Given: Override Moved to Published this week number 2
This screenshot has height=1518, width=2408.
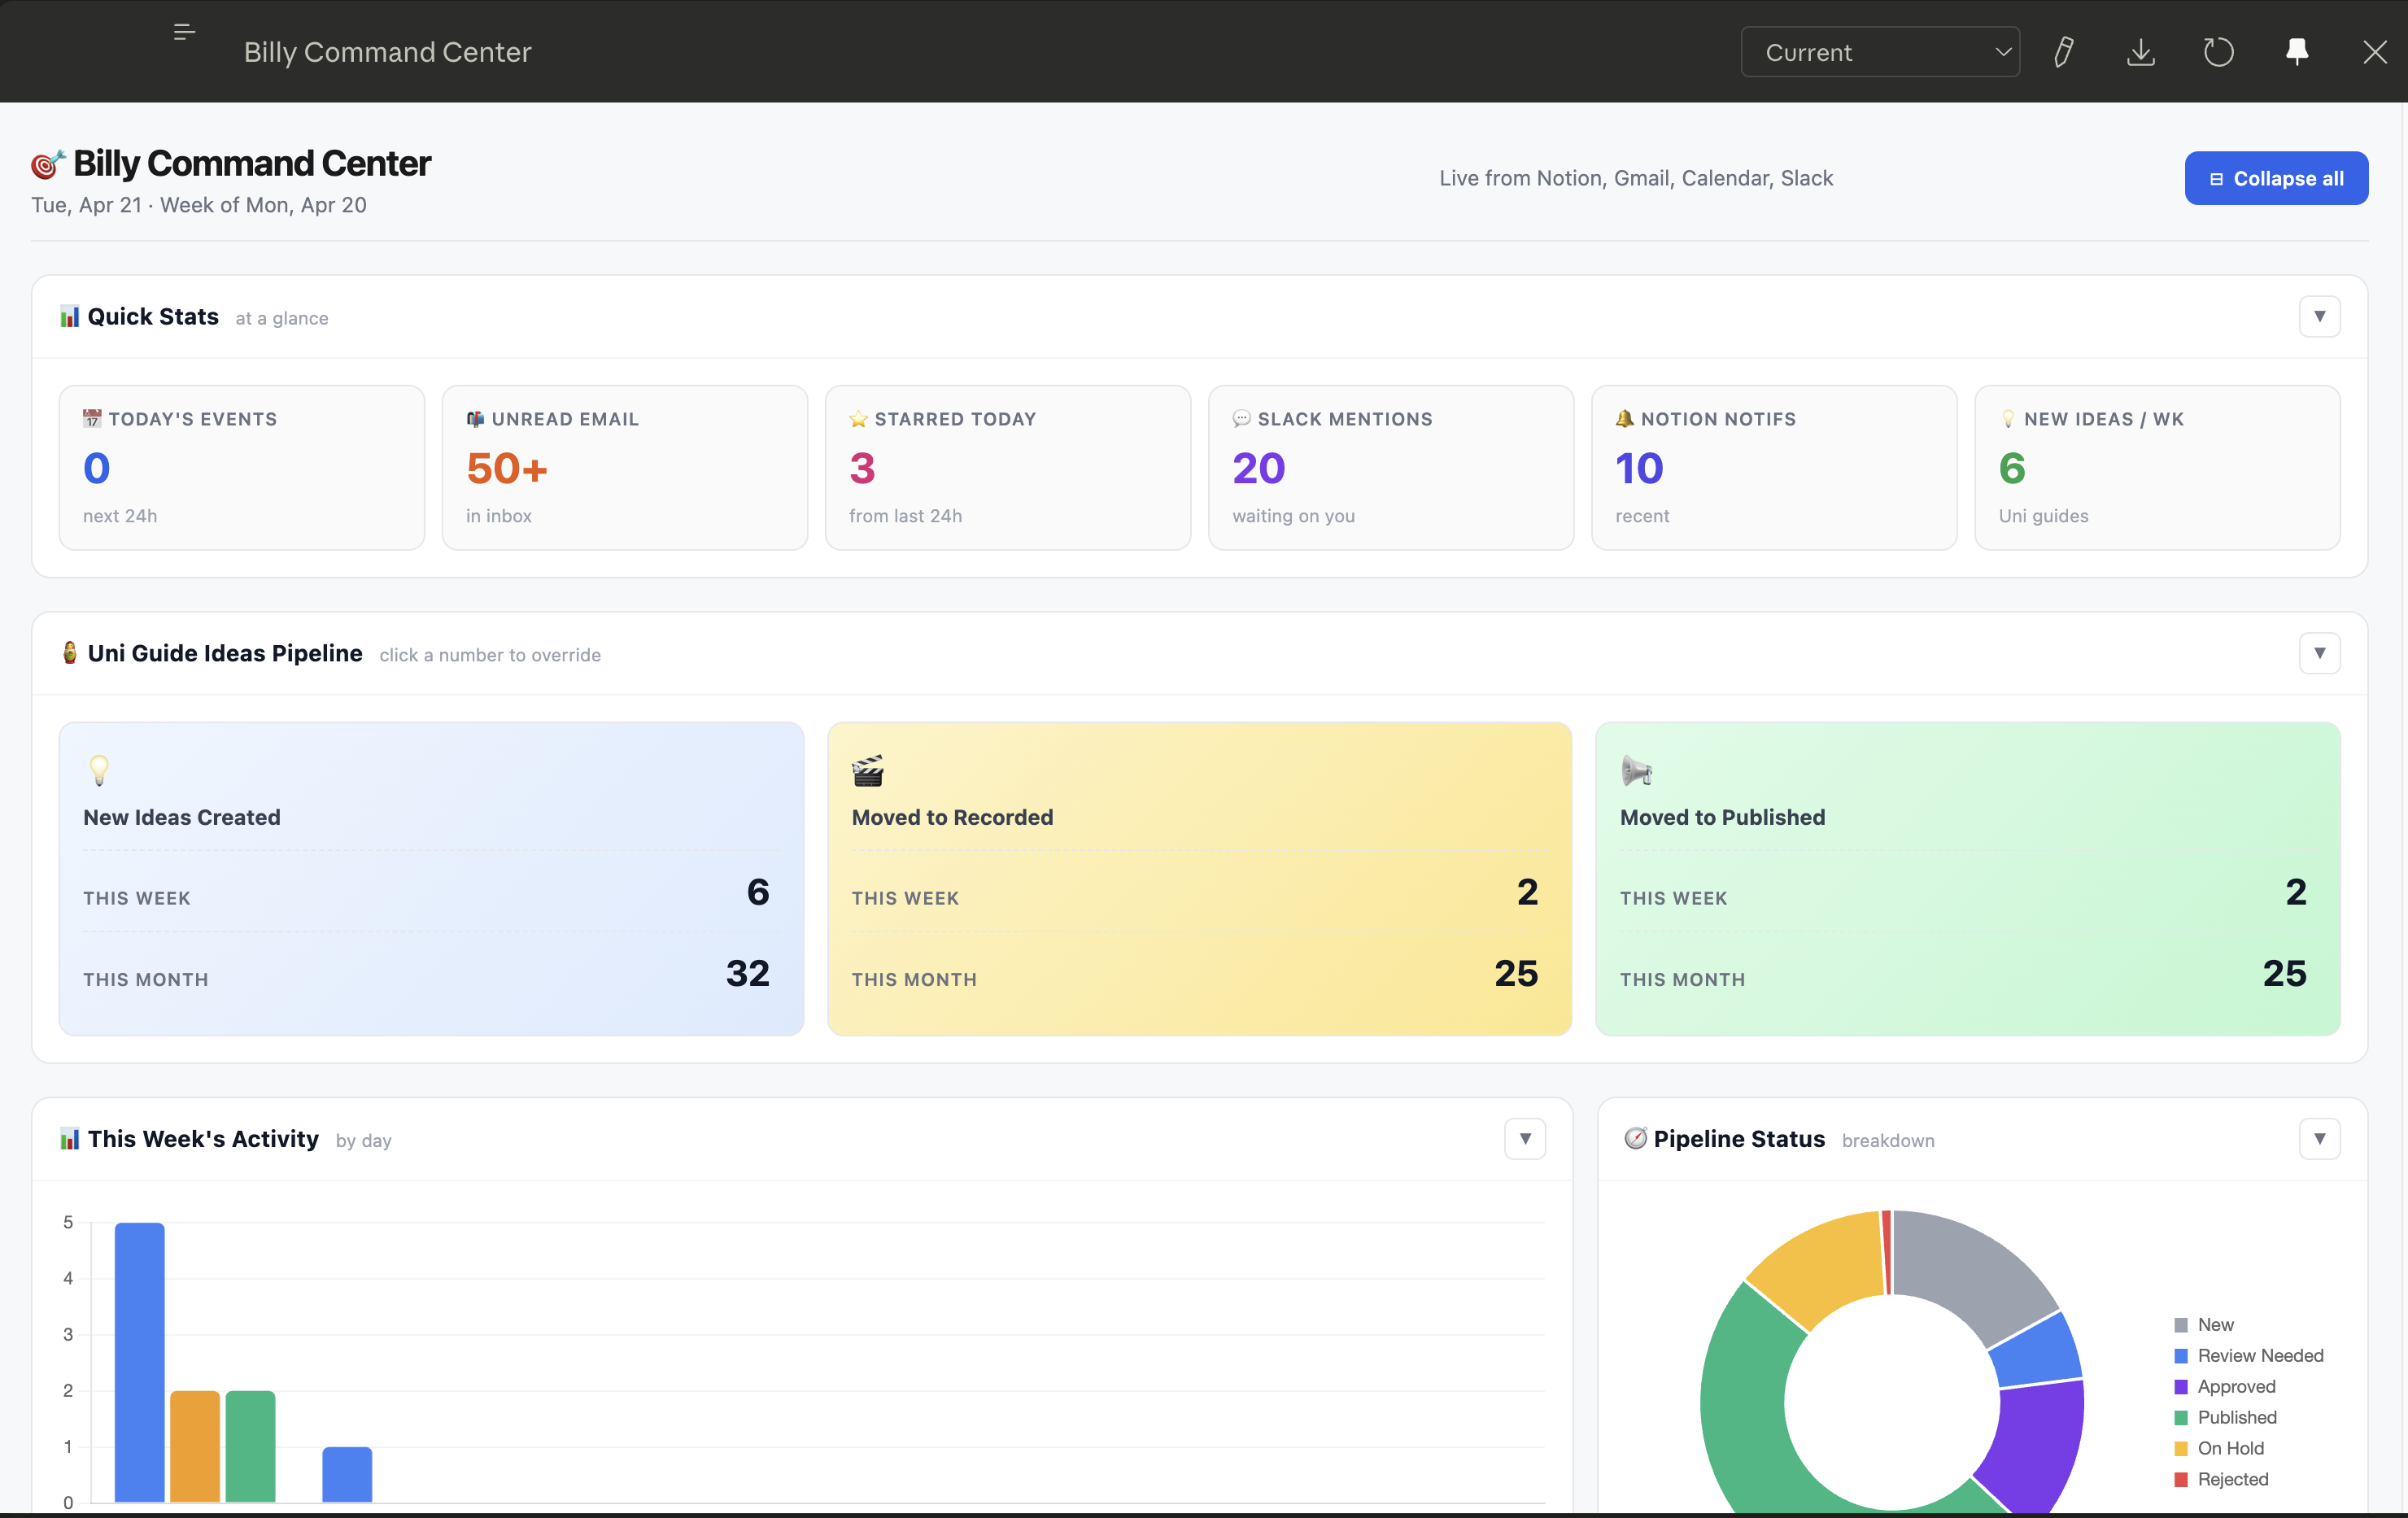Looking at the screenshot, I should point(2296,892).
